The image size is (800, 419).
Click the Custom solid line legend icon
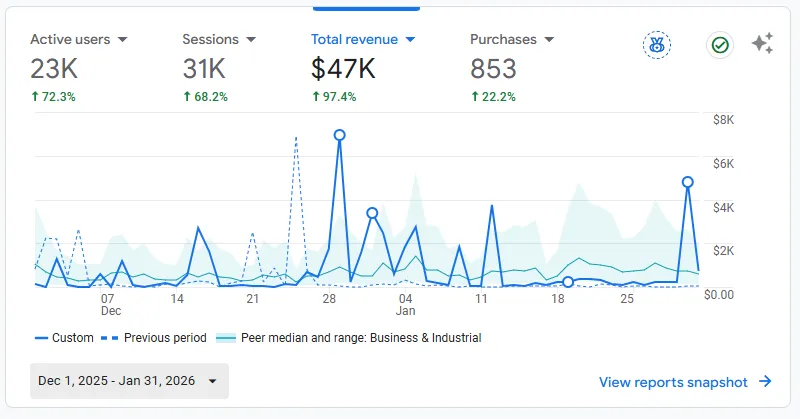tap(41, 338)
